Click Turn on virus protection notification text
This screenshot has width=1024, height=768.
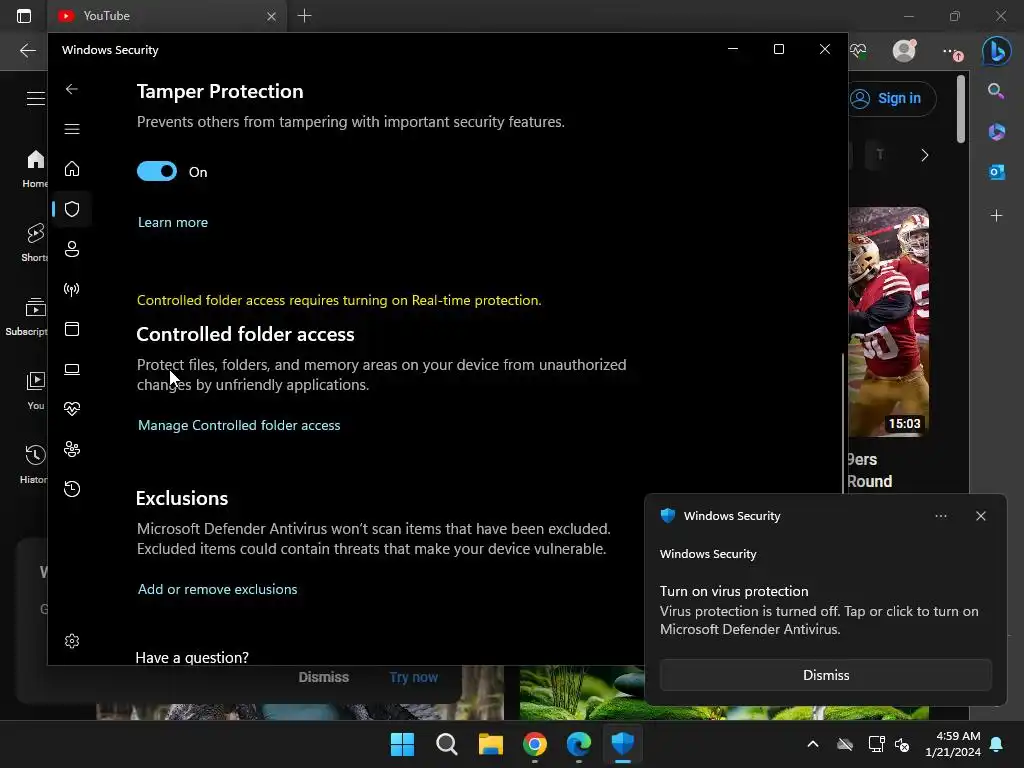tap(734, 591)
